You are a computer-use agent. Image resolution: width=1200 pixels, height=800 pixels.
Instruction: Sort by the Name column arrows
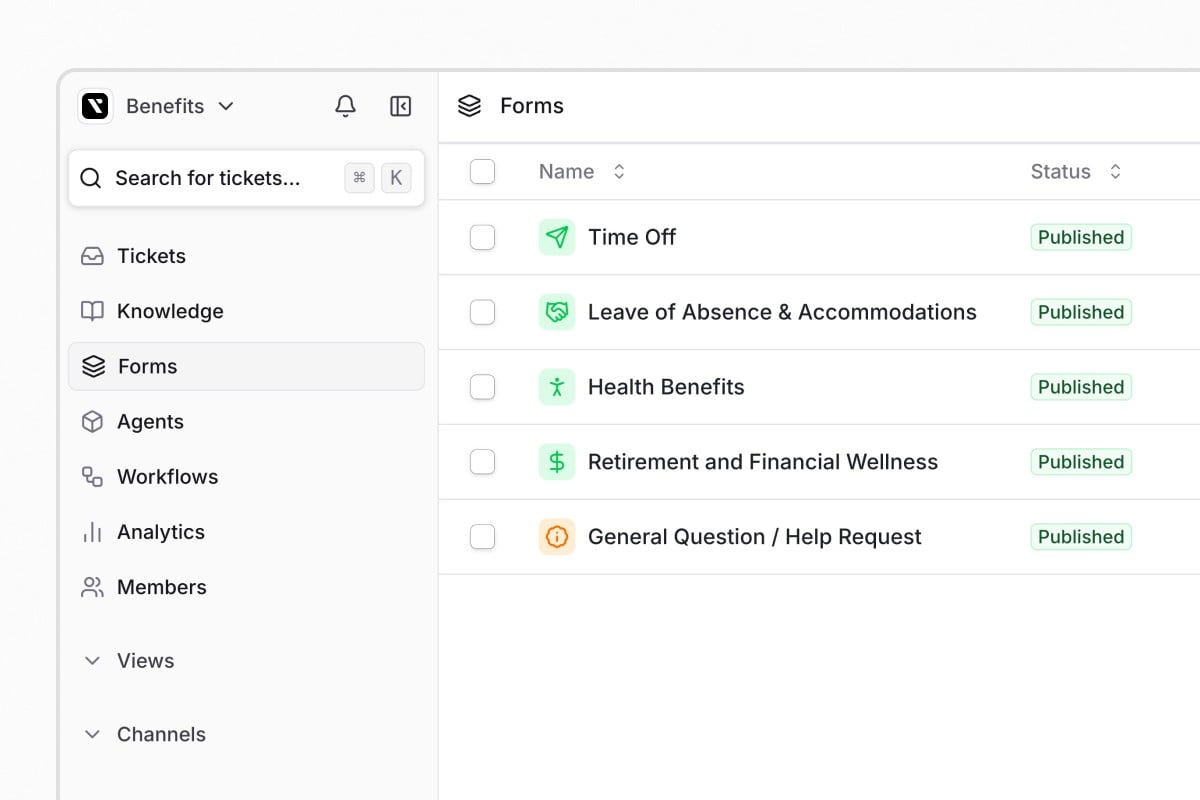pos(619,172)
